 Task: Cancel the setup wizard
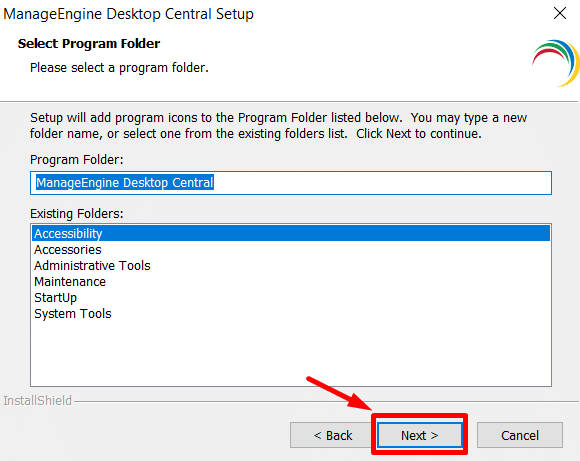tap(520, 435)
